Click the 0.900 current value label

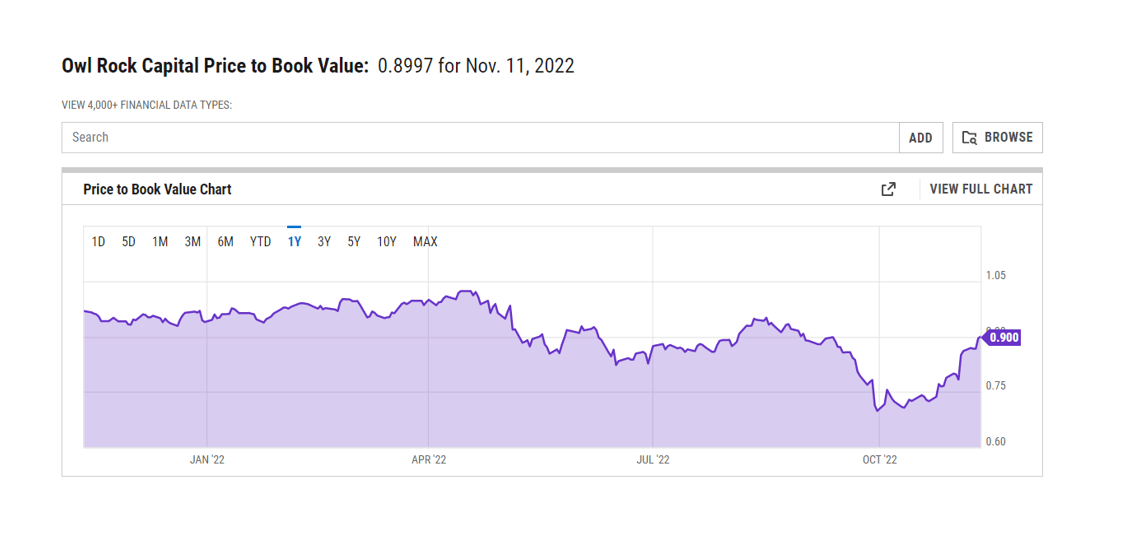1003,338
